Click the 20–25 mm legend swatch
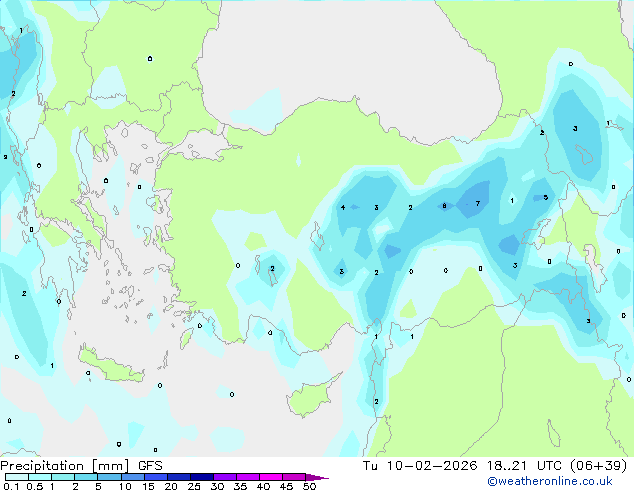This screenshot has width=634, height=490. pos(179,477)
